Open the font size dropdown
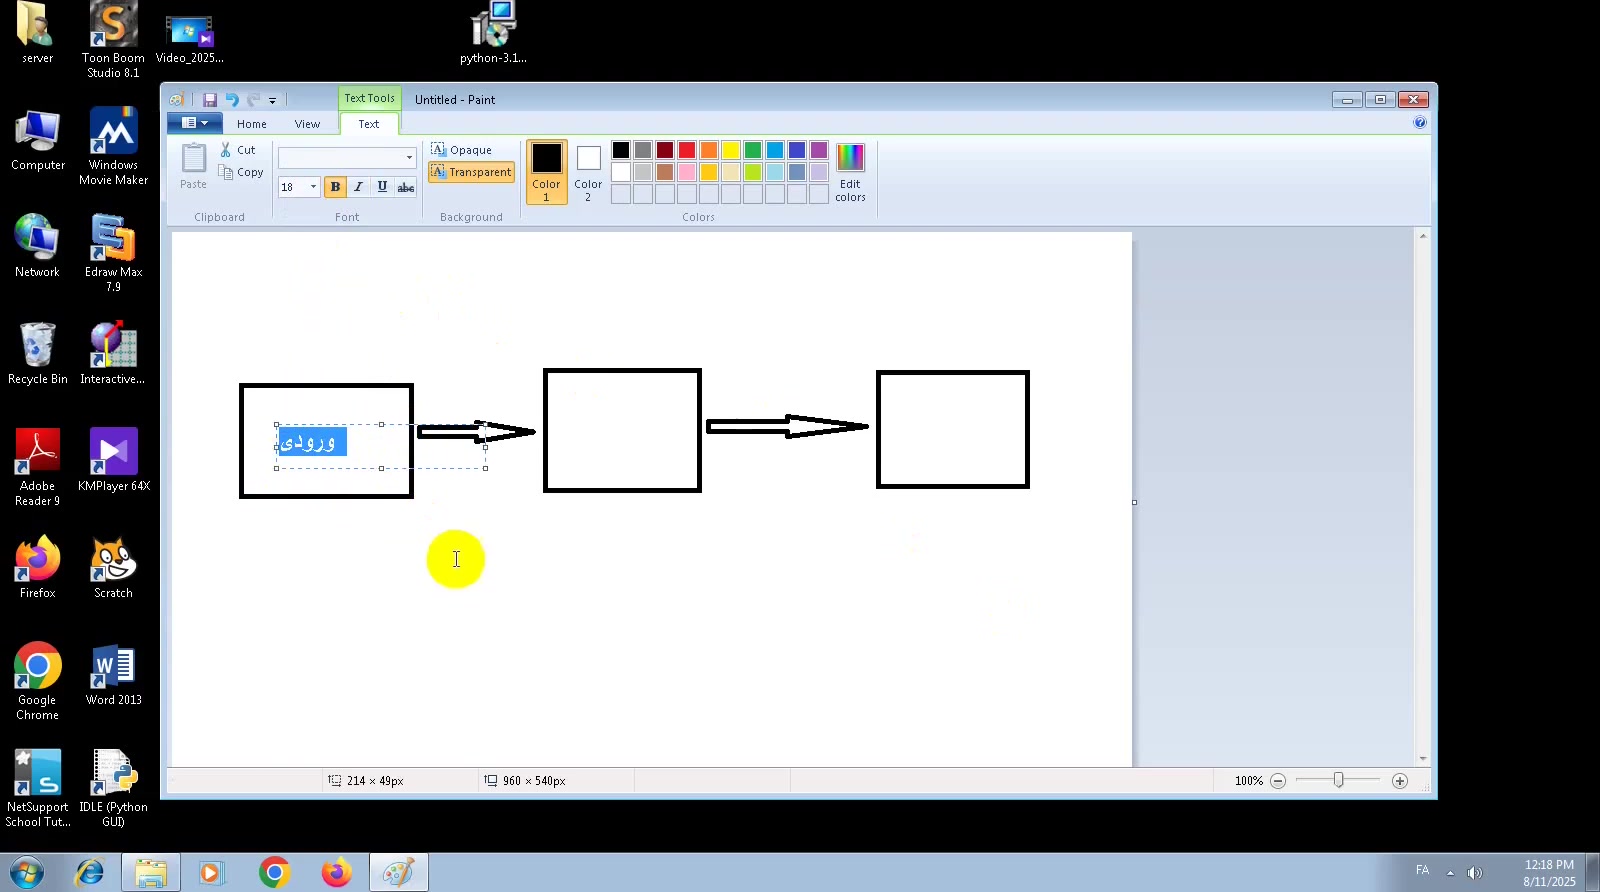Viewport: 1600px width, 892px height. [x=313, y=187]
